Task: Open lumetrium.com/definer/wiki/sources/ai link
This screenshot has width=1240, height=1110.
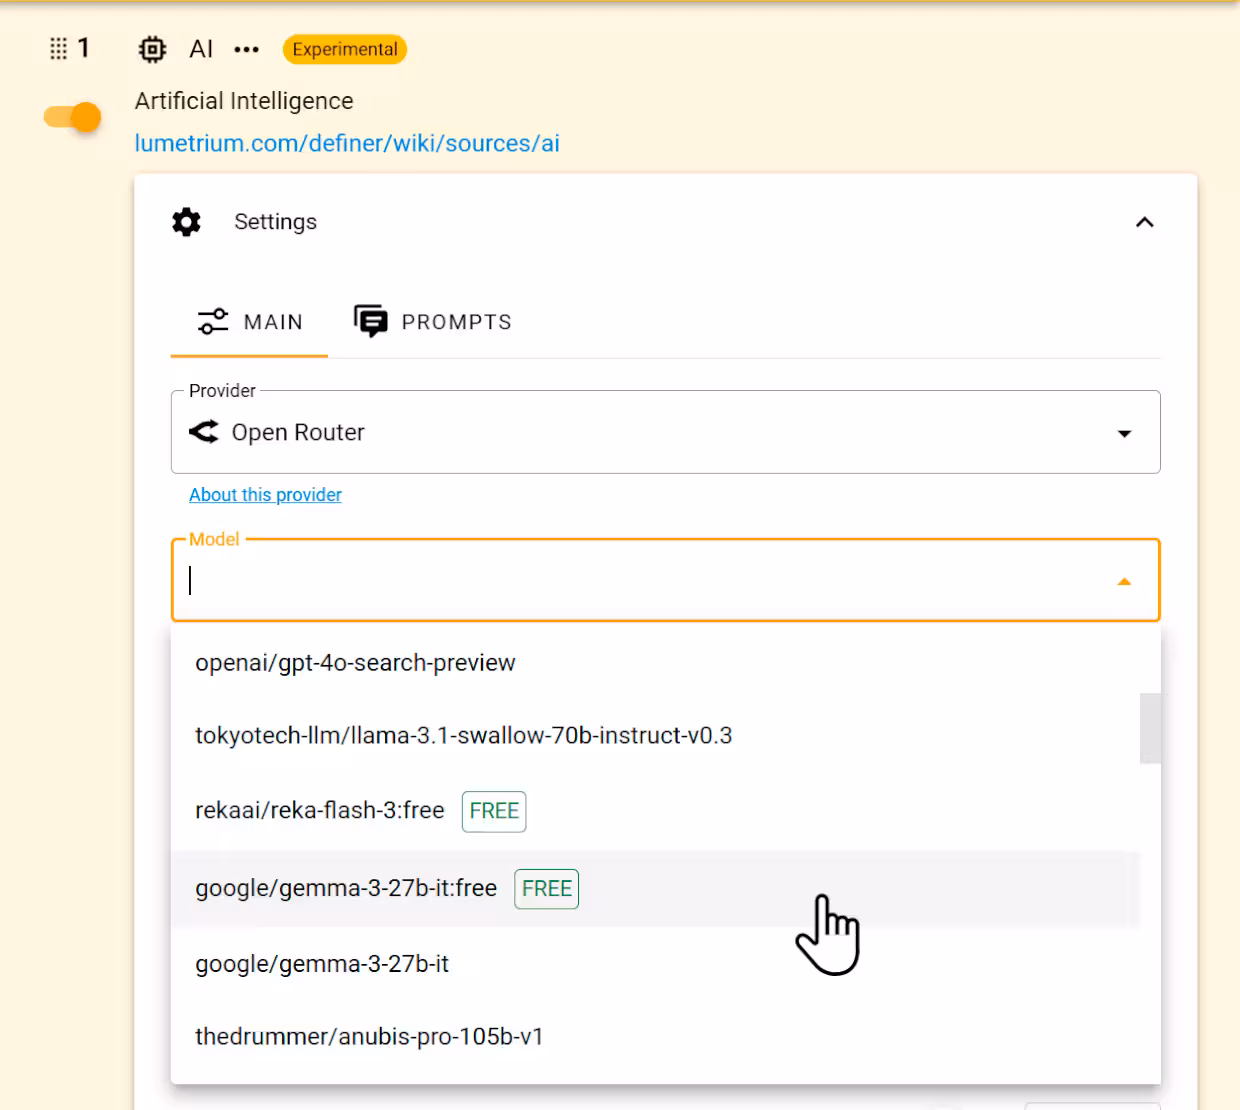Action: click(347, 143)
